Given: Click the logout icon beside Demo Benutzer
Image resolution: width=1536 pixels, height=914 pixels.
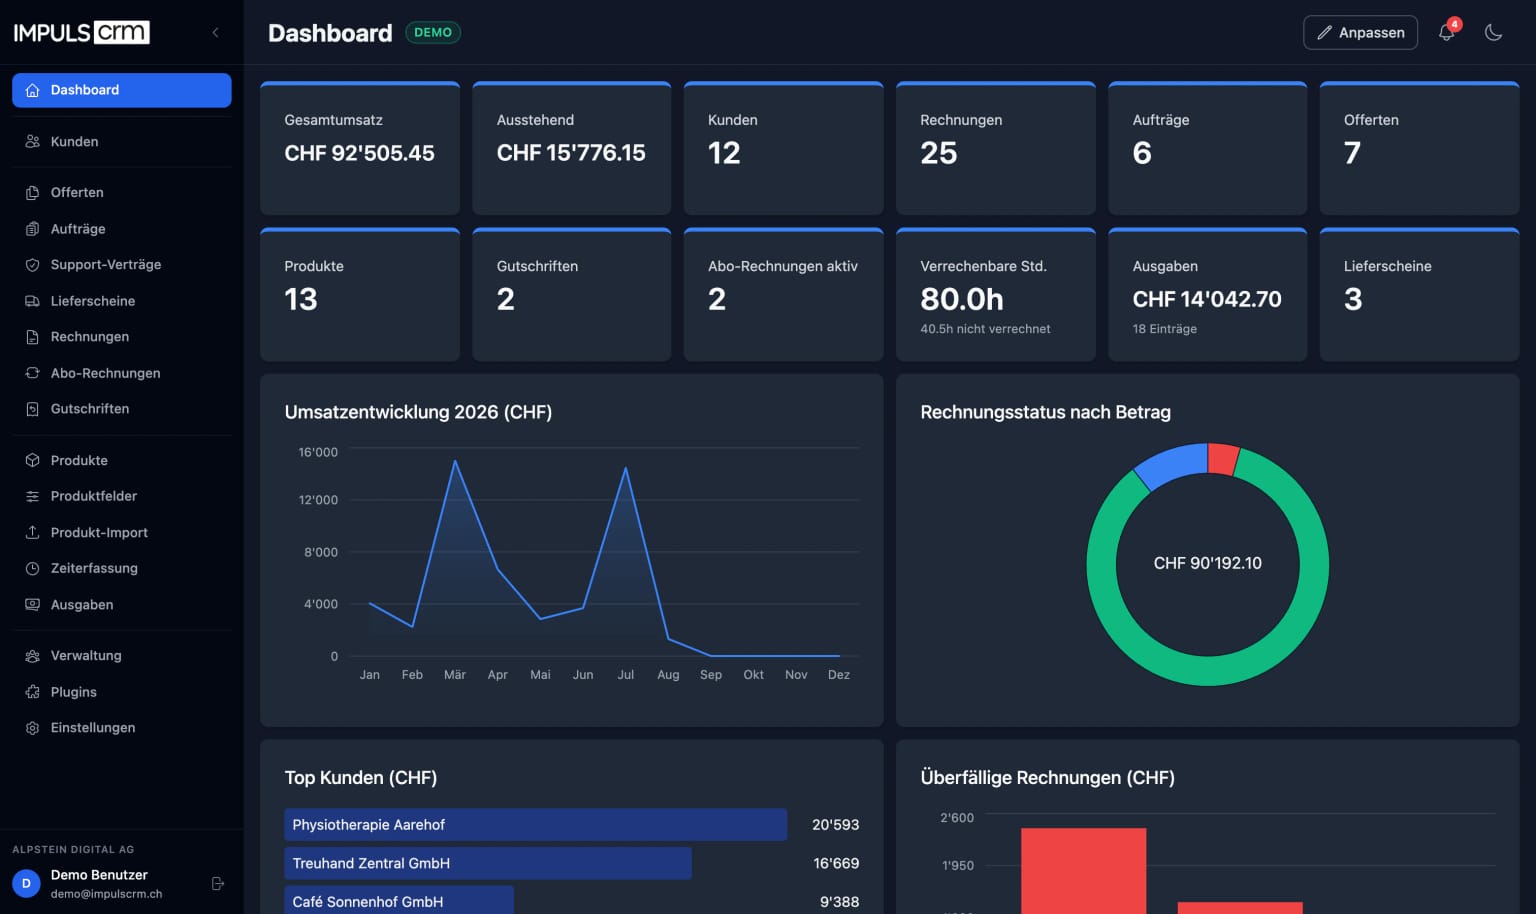Looking at the screenshot, I should [x=218, y=884].
